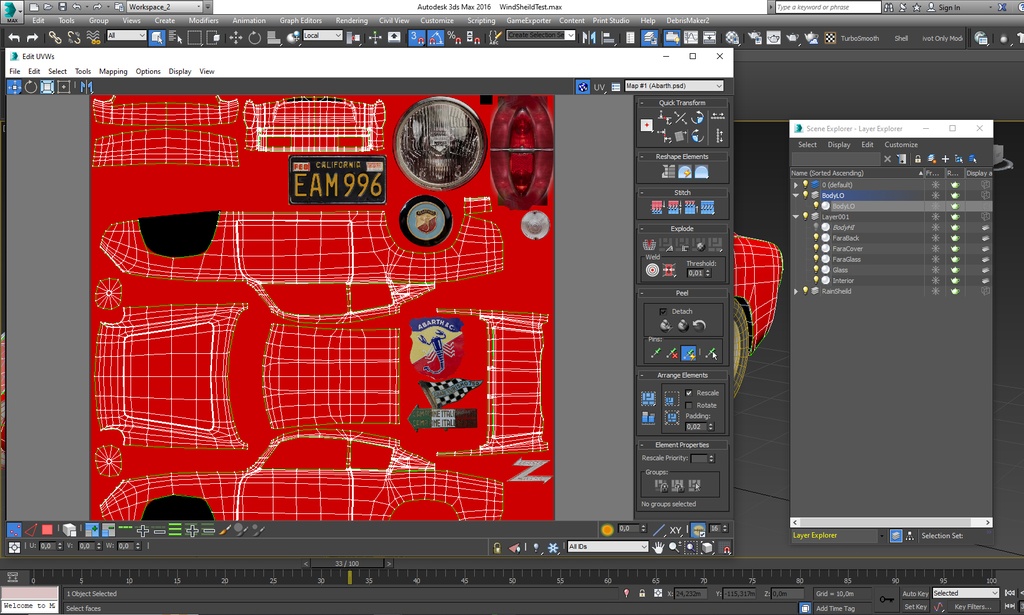Click the Undo arrow in main toolbar
This screenshot has height=615, width=1024.
pos(13,37)
